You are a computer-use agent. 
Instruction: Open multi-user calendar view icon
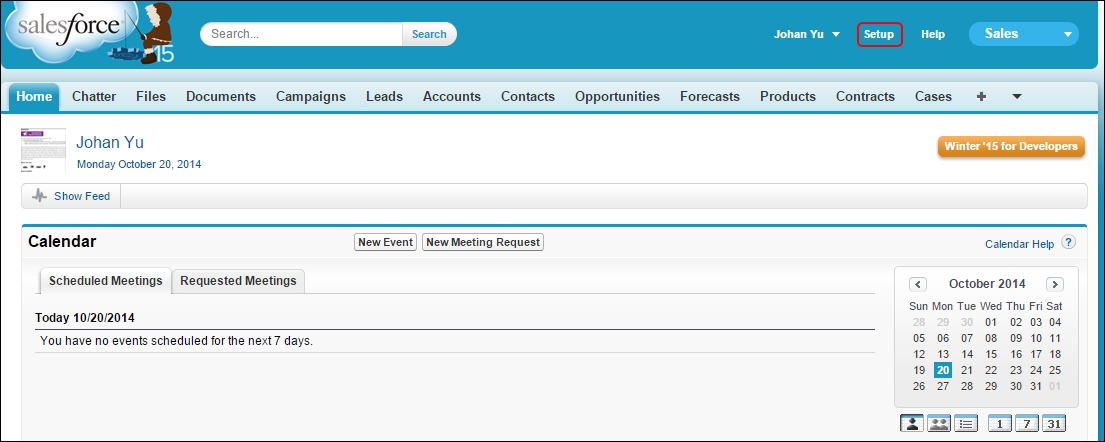coord(939,423)
